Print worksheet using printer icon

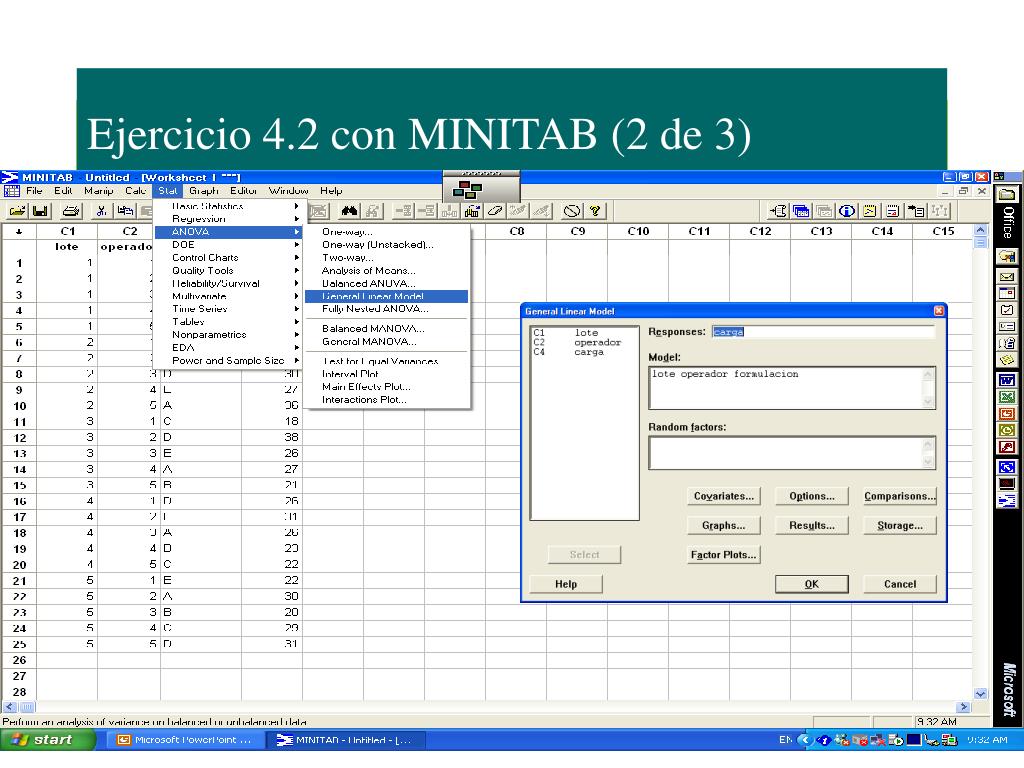71,211
